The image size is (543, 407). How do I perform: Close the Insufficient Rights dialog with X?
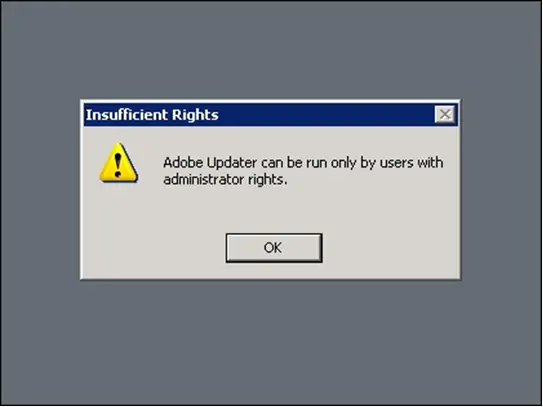[445, 114]
